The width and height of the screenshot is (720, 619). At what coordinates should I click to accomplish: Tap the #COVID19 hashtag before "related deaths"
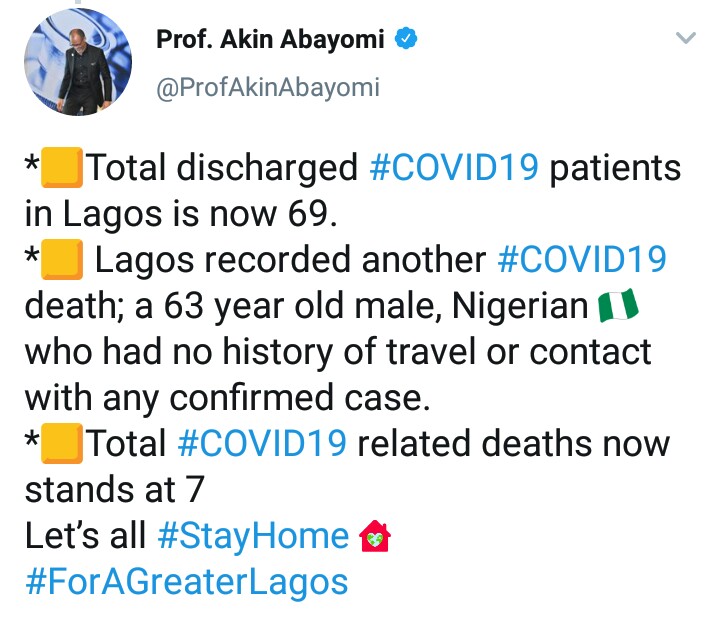(263, 444)
